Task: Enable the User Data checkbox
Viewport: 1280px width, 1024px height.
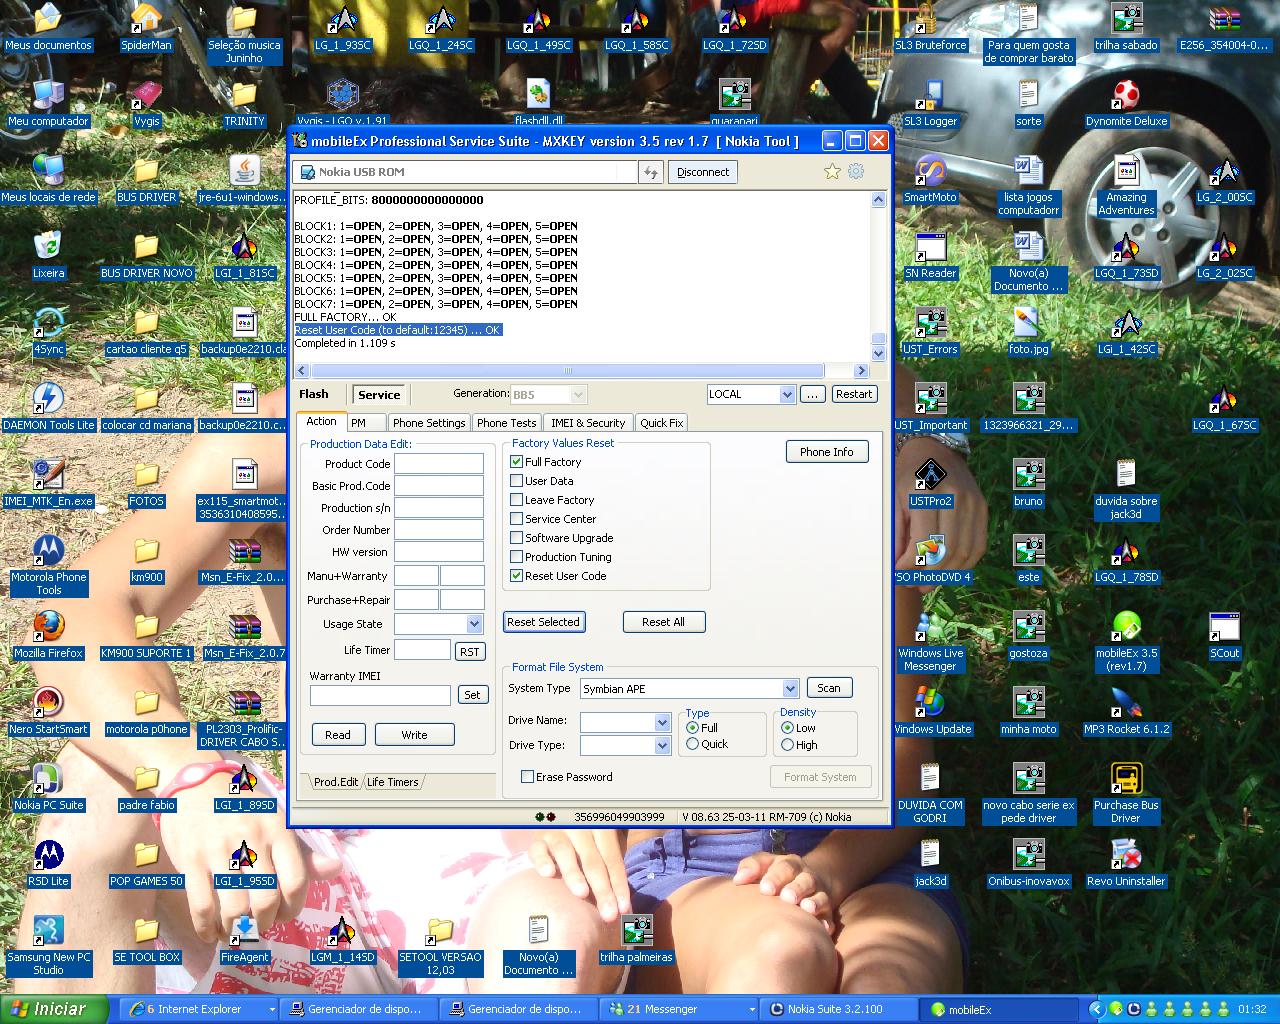Action: [517, 481]
